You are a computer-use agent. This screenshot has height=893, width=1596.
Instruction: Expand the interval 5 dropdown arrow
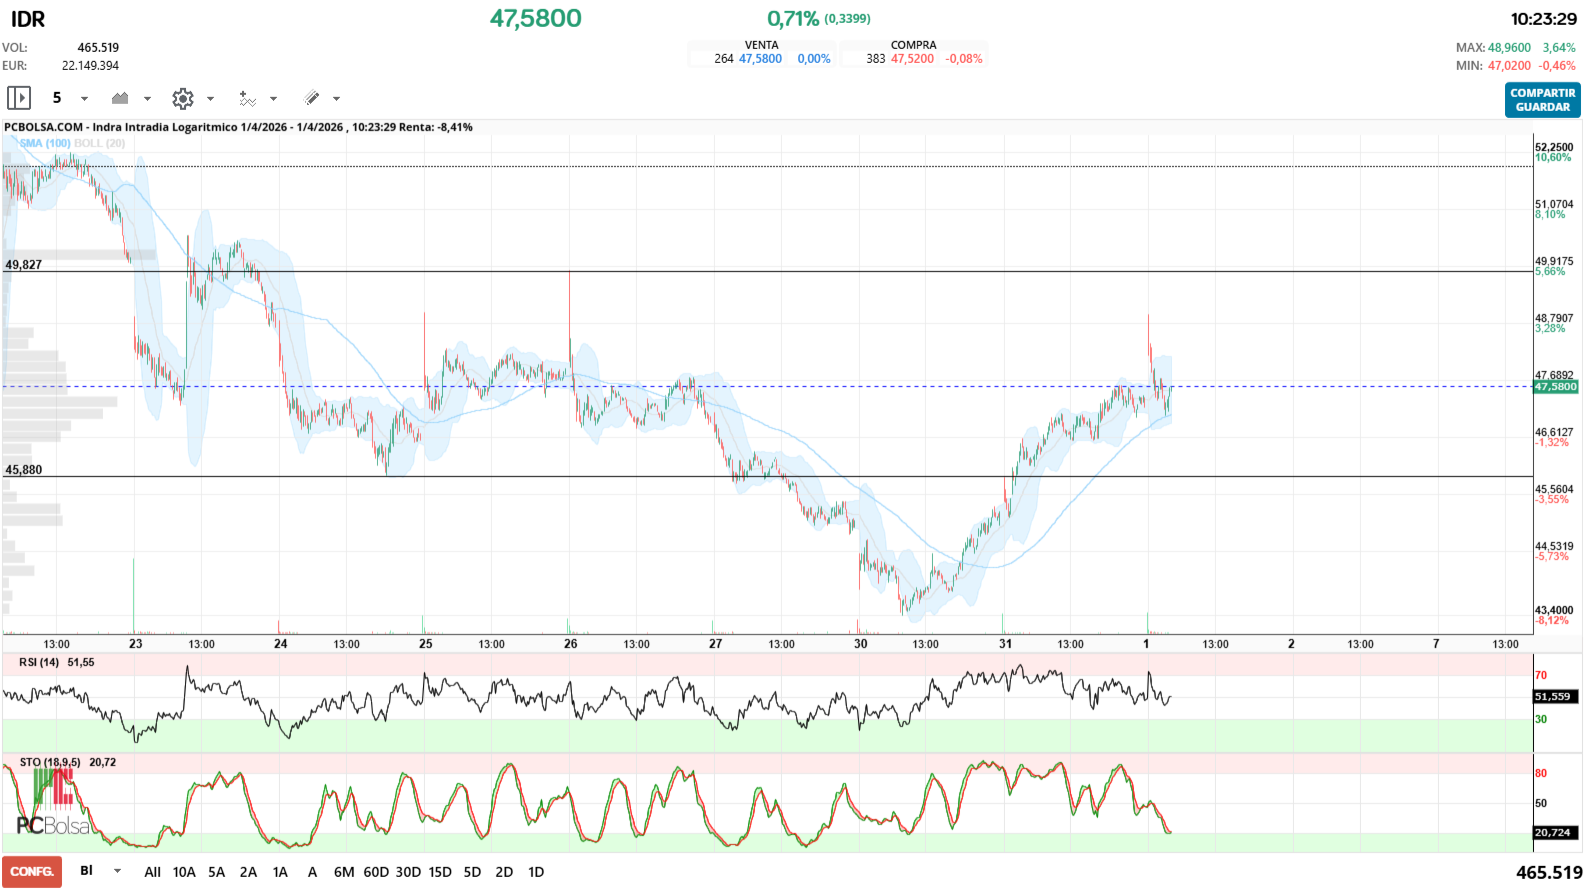point(84,99)
